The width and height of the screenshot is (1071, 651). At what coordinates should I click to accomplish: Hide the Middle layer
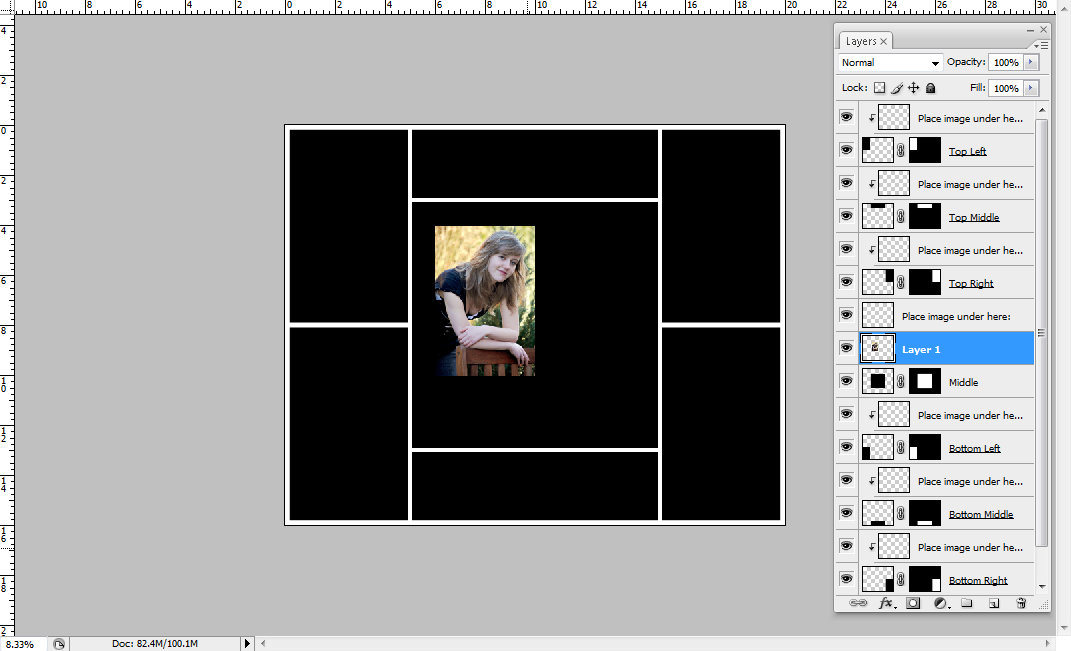point(846,381)
